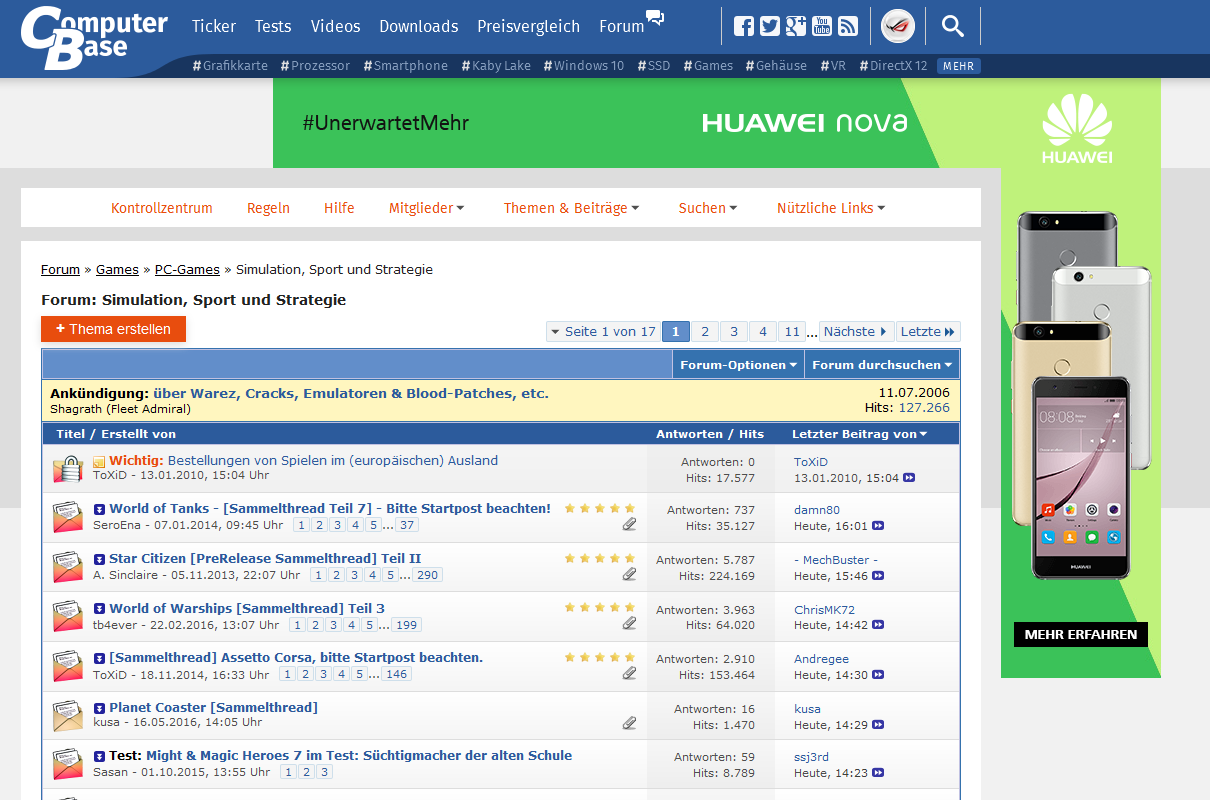Open the Downloads menu item
The image size is (1210, 800).
click(x=419, y=26)
